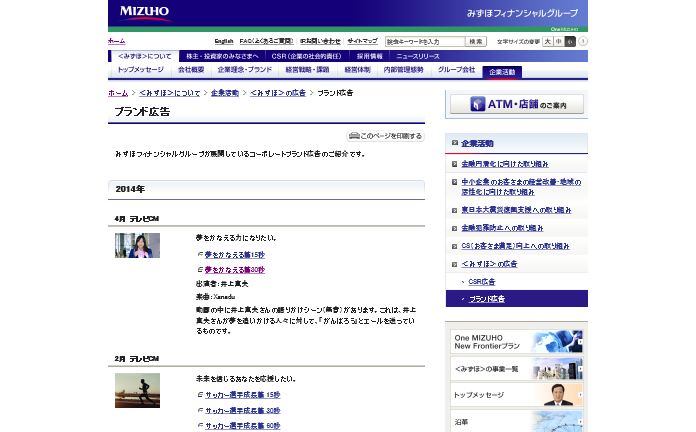Set font size to 小 (small)

click(570, 41)
